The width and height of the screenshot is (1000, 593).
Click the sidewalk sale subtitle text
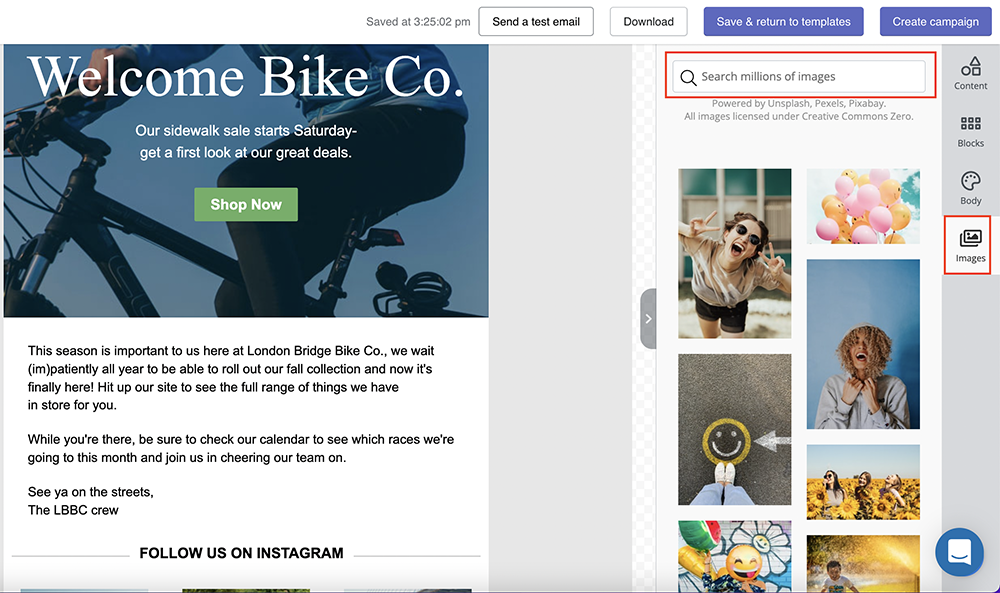[x=246, y=142]
